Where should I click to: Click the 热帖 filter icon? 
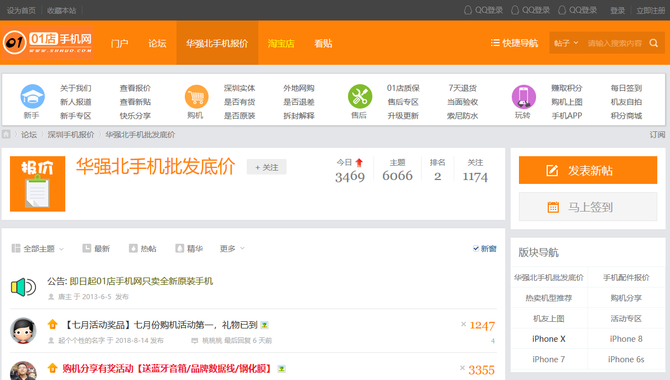(133, 248)
